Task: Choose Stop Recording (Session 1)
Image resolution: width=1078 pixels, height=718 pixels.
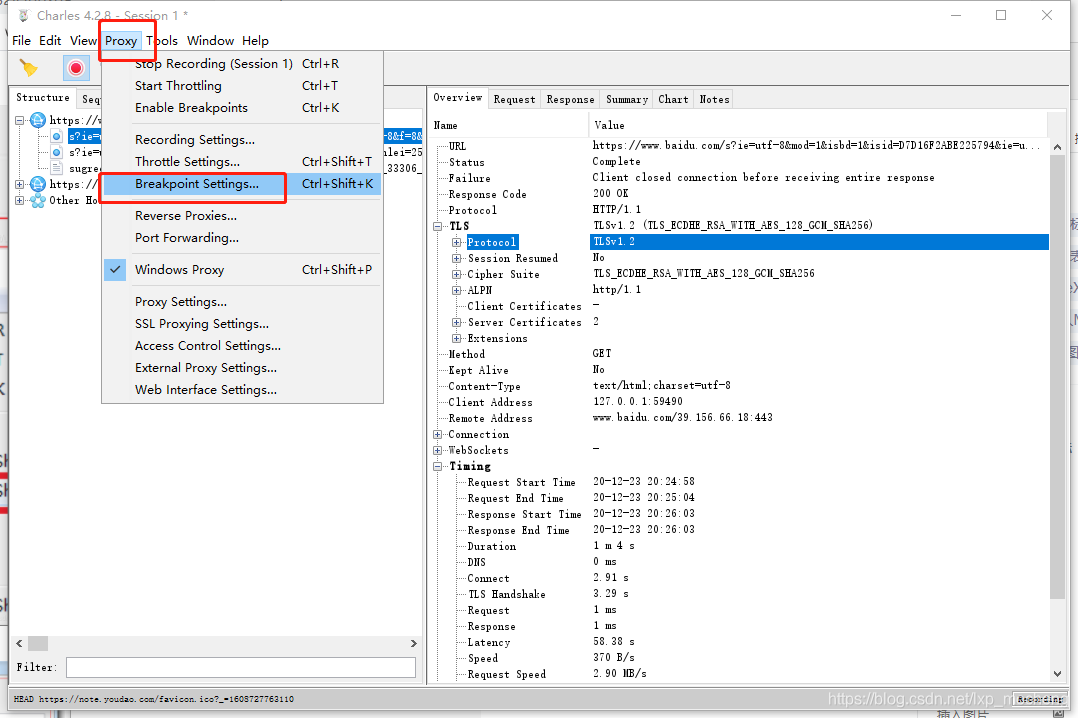Action: pyautogui.click(x=242, y=64)
